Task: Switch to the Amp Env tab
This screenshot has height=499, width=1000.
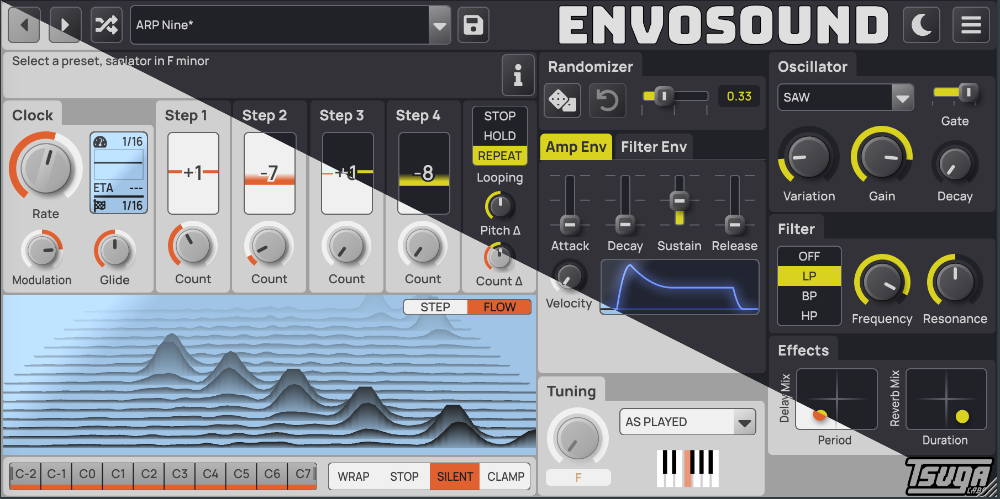Action: pyautogui.click(x=576, y=147)
